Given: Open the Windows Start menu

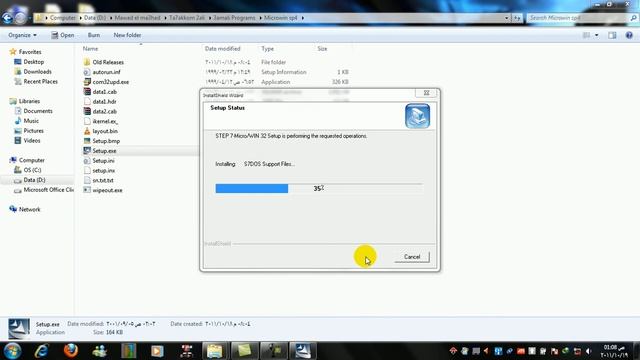Looking at the screenshot, I should (13, 351).
